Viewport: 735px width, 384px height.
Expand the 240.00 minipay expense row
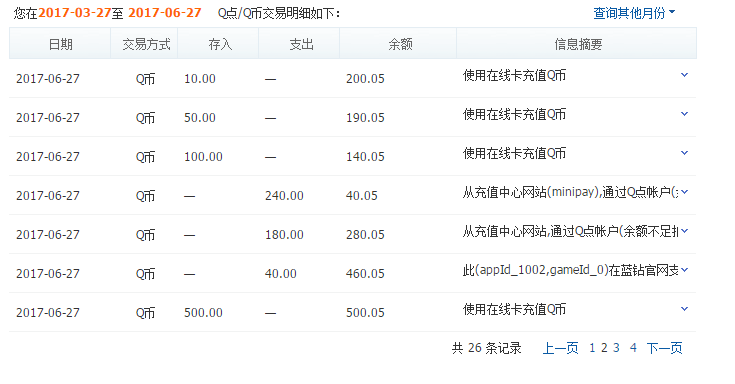pyautogui.click(x=684, y=192)
